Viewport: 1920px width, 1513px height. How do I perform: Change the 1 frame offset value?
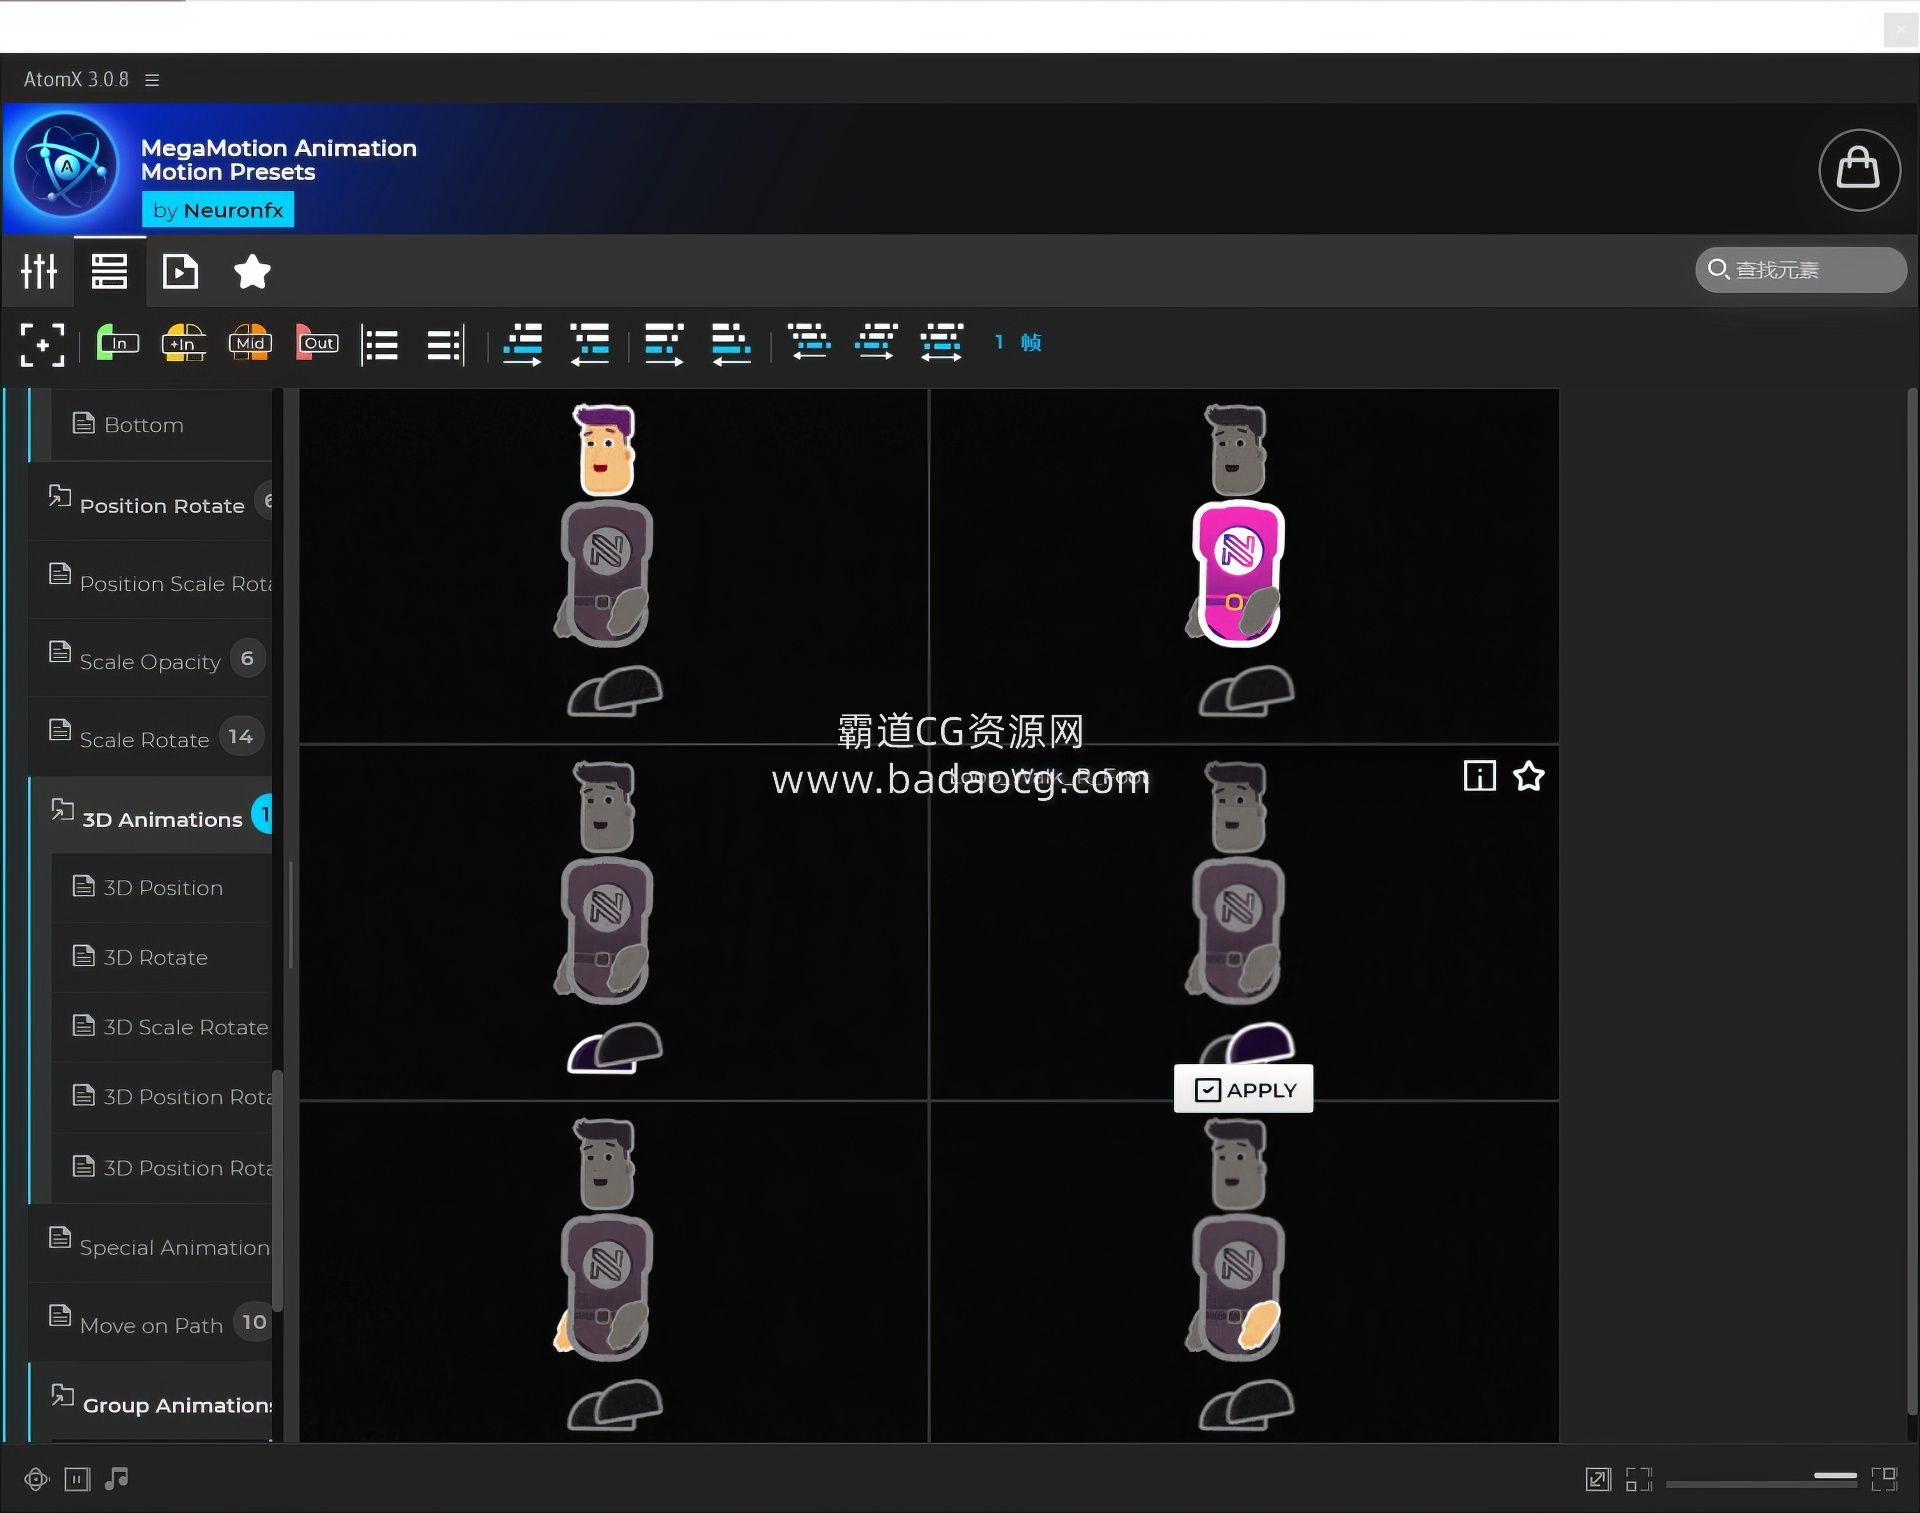[1018, 342]
